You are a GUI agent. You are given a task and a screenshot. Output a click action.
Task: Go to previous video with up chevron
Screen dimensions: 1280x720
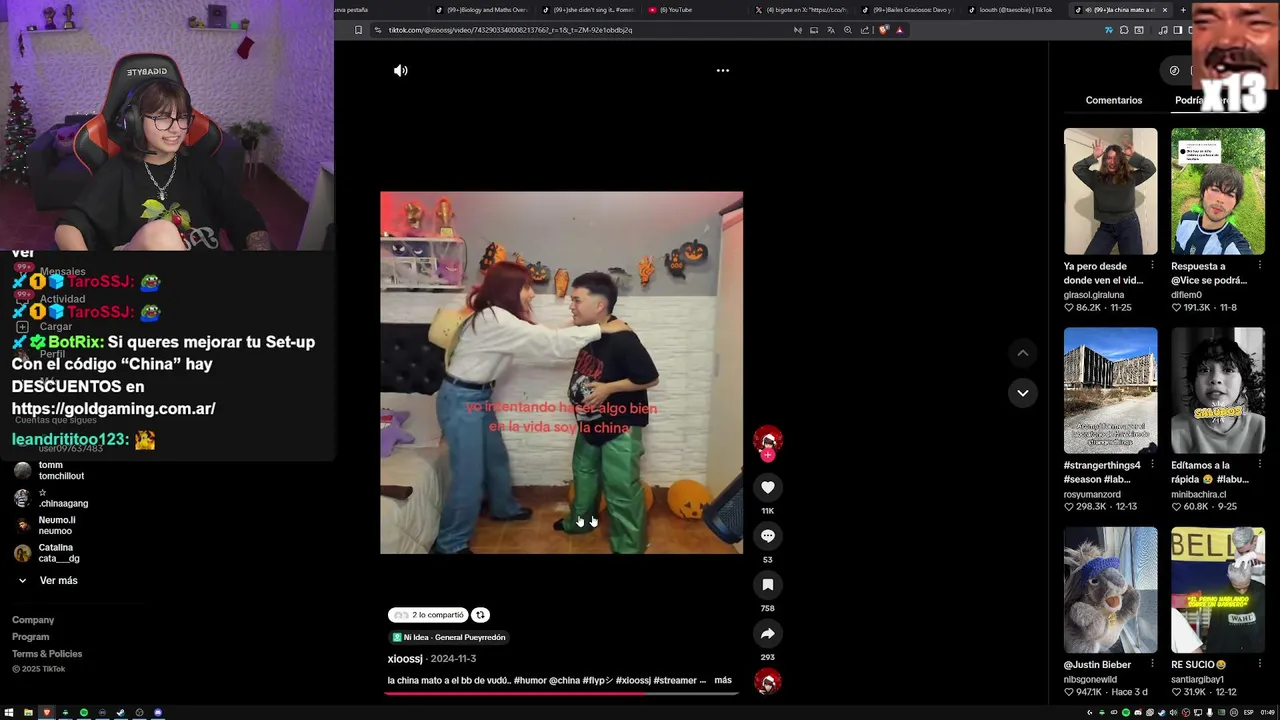[1022, 353]
